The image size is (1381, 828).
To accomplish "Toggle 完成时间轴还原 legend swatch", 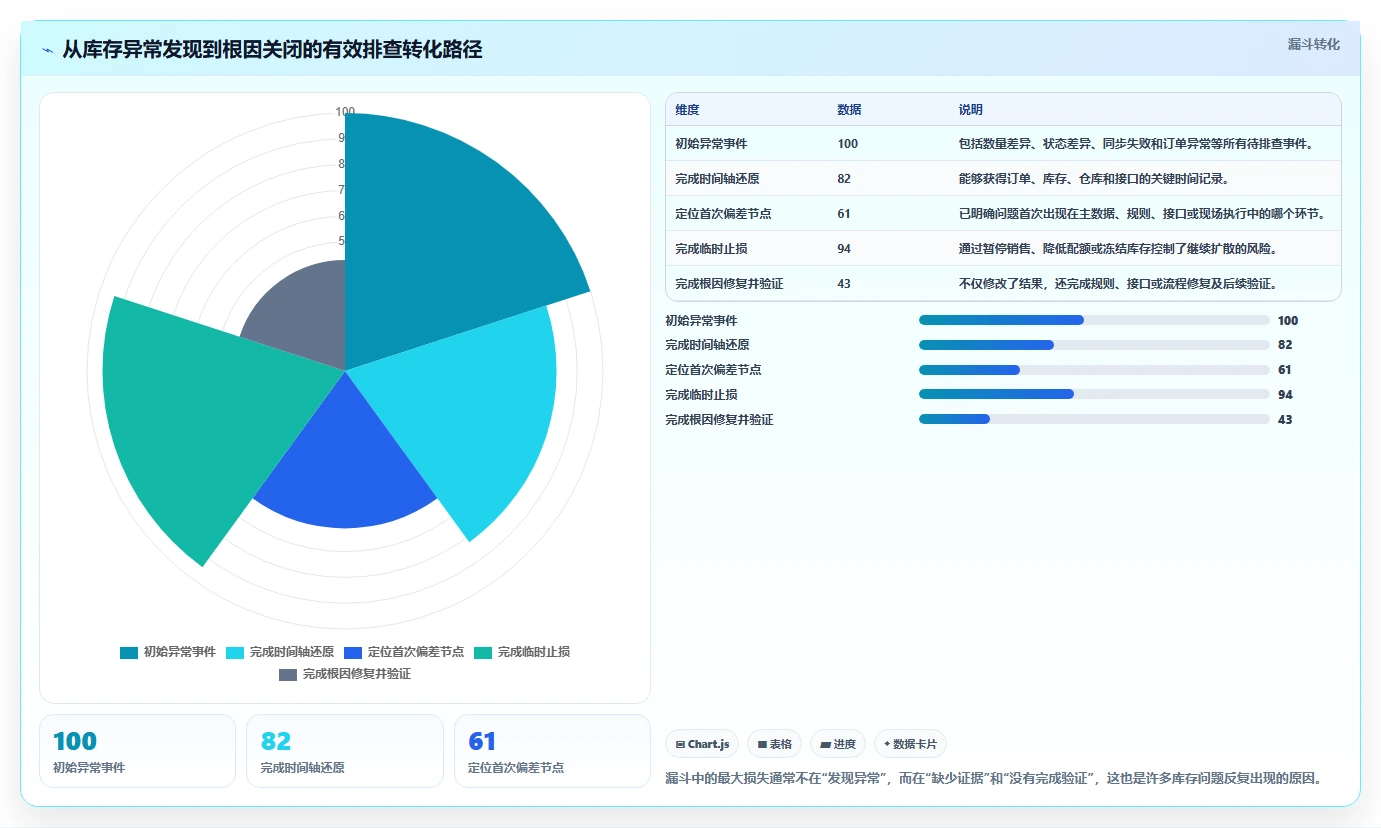I will tap(235, 652).
